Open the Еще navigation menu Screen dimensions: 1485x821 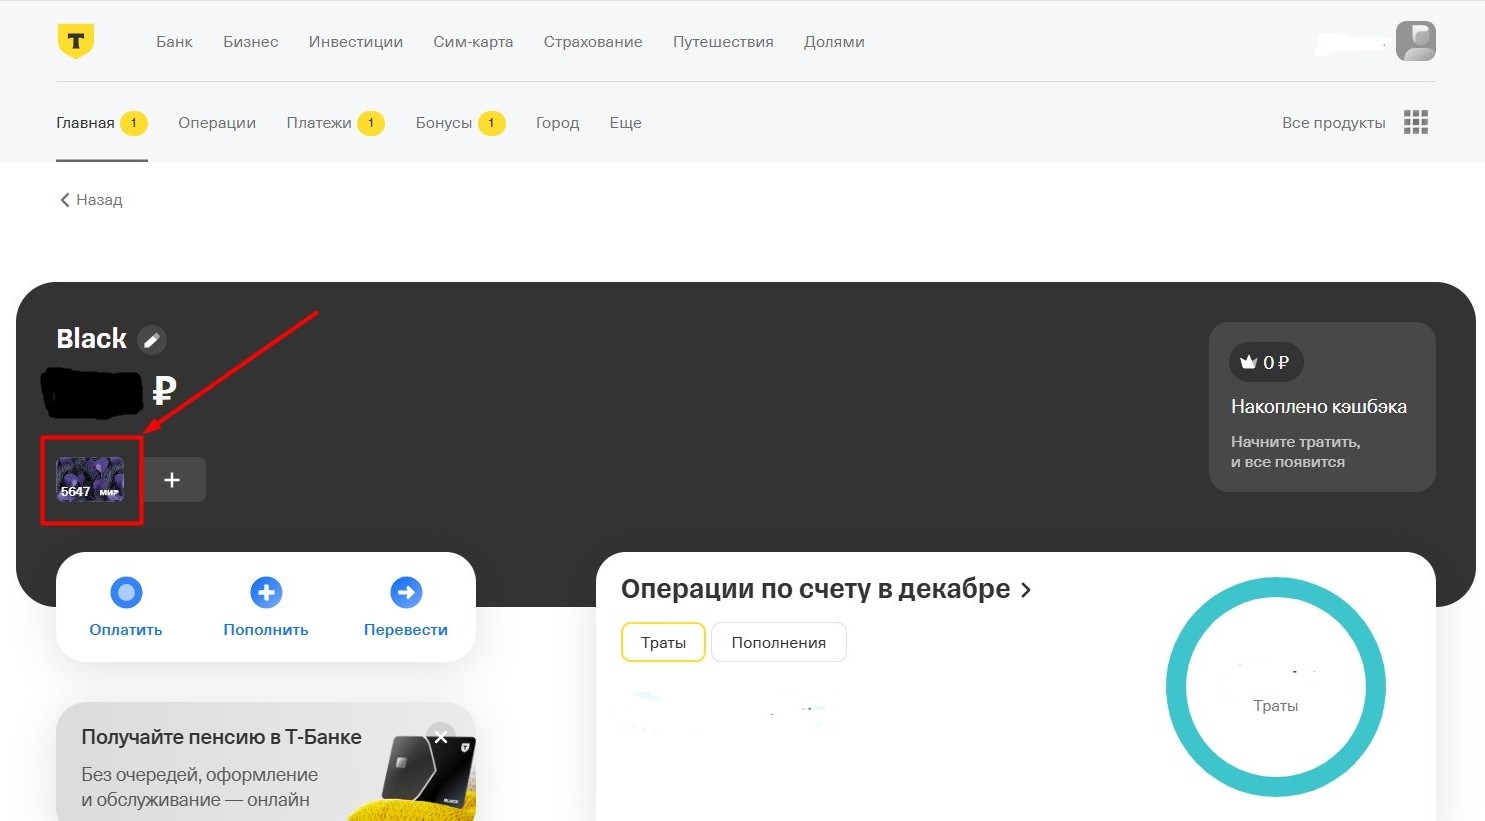[x=625, y=123]
